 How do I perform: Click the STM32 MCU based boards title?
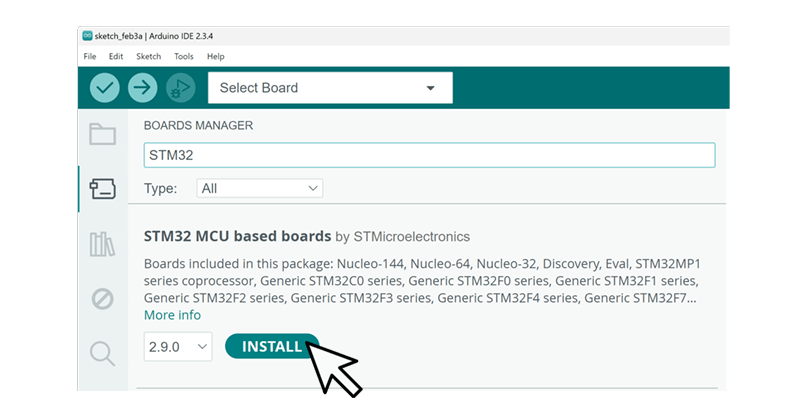pyautogui.click(x=238, y=236)
